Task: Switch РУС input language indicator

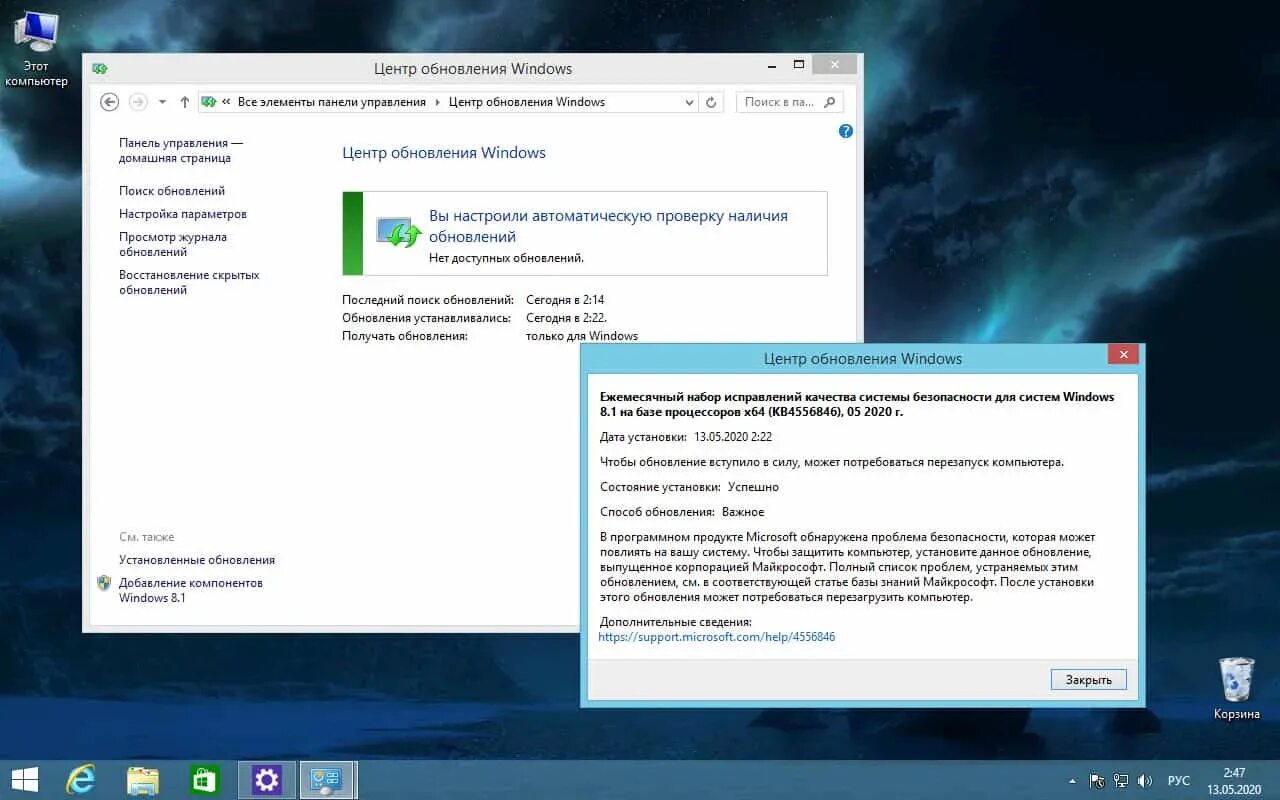Action: click(1179, 781)
